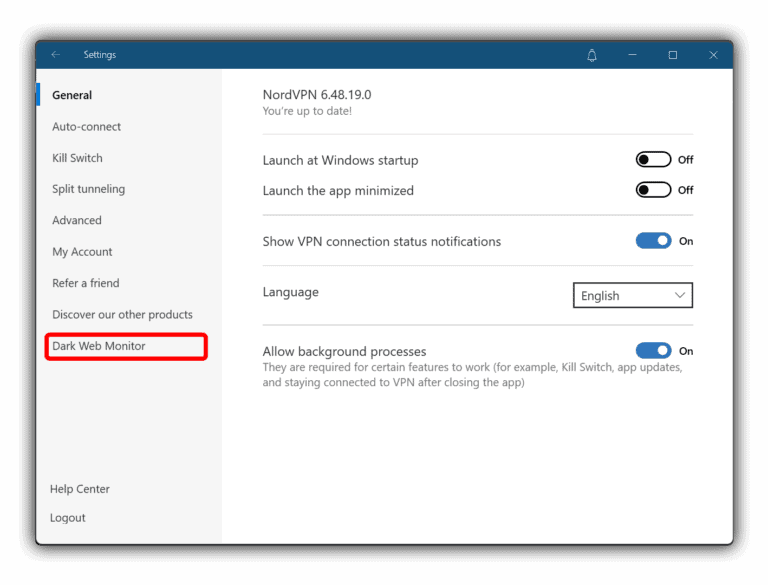The width and height of the screenshot is (768, 585).
Task: Click the back arrow in title bar
Action: pyautogui.click(x=56, y=55)
